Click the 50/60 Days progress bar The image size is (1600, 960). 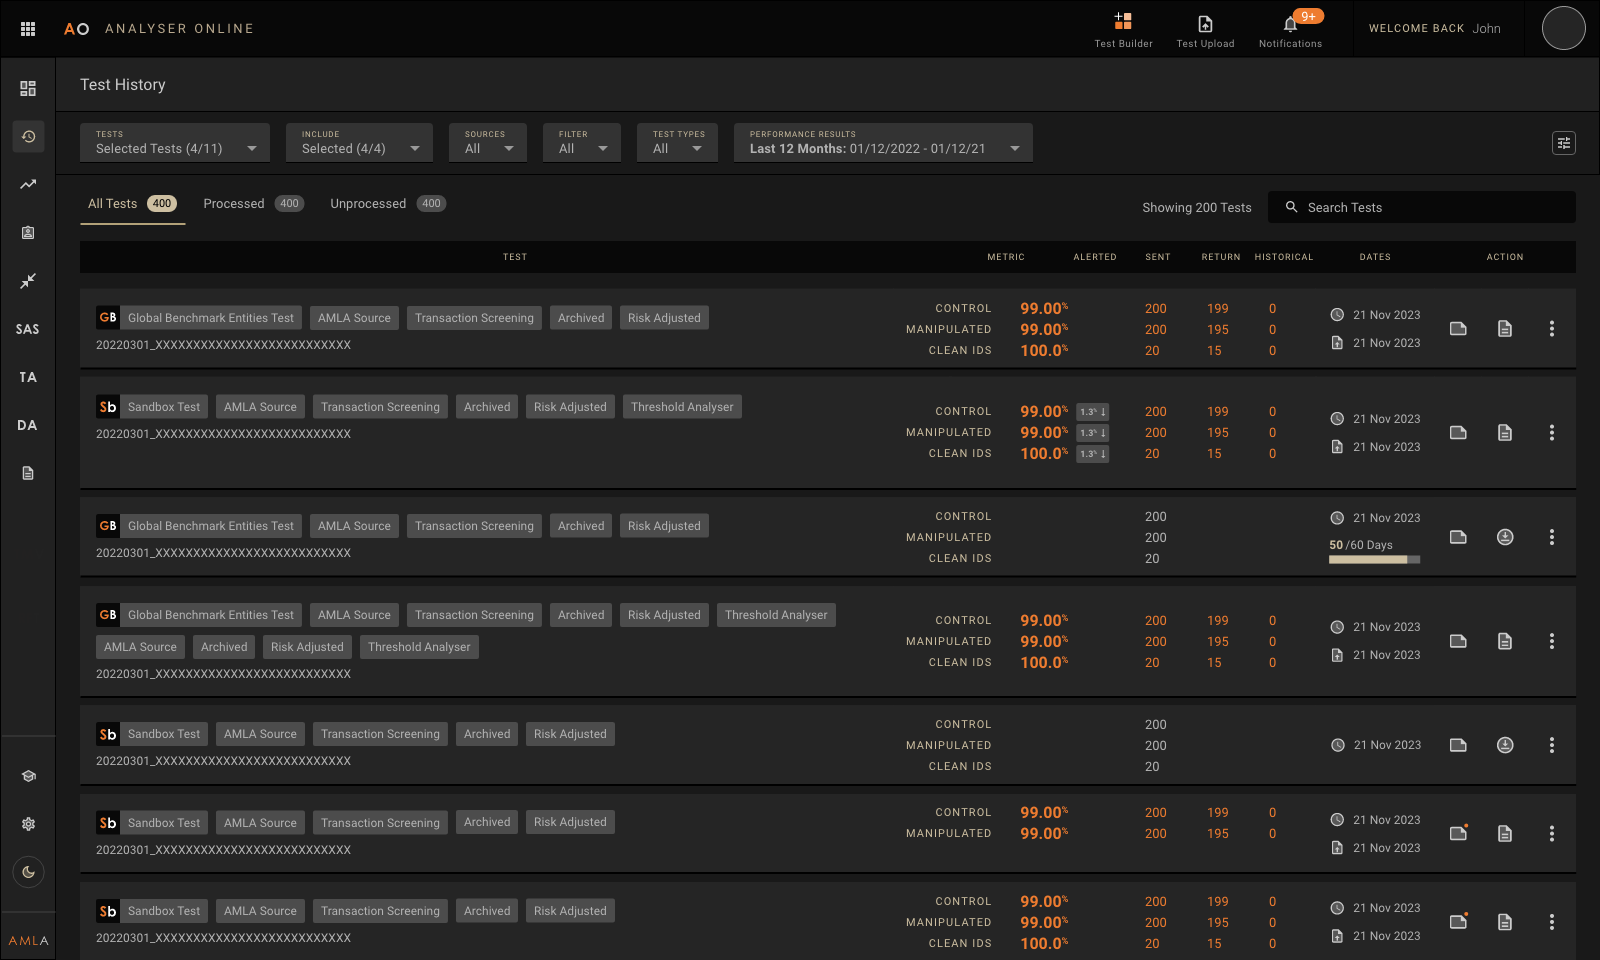point(1374,560)
